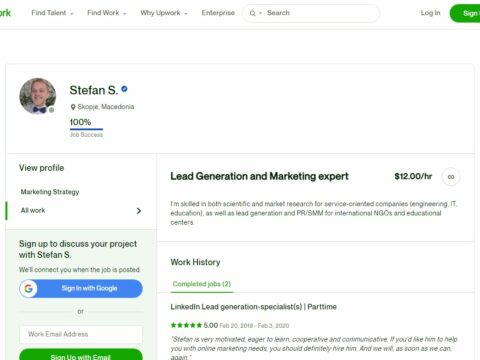Click the Upwork logo
Image resolution: width=480 pixels, height=360 pixels.
point(5,13)
